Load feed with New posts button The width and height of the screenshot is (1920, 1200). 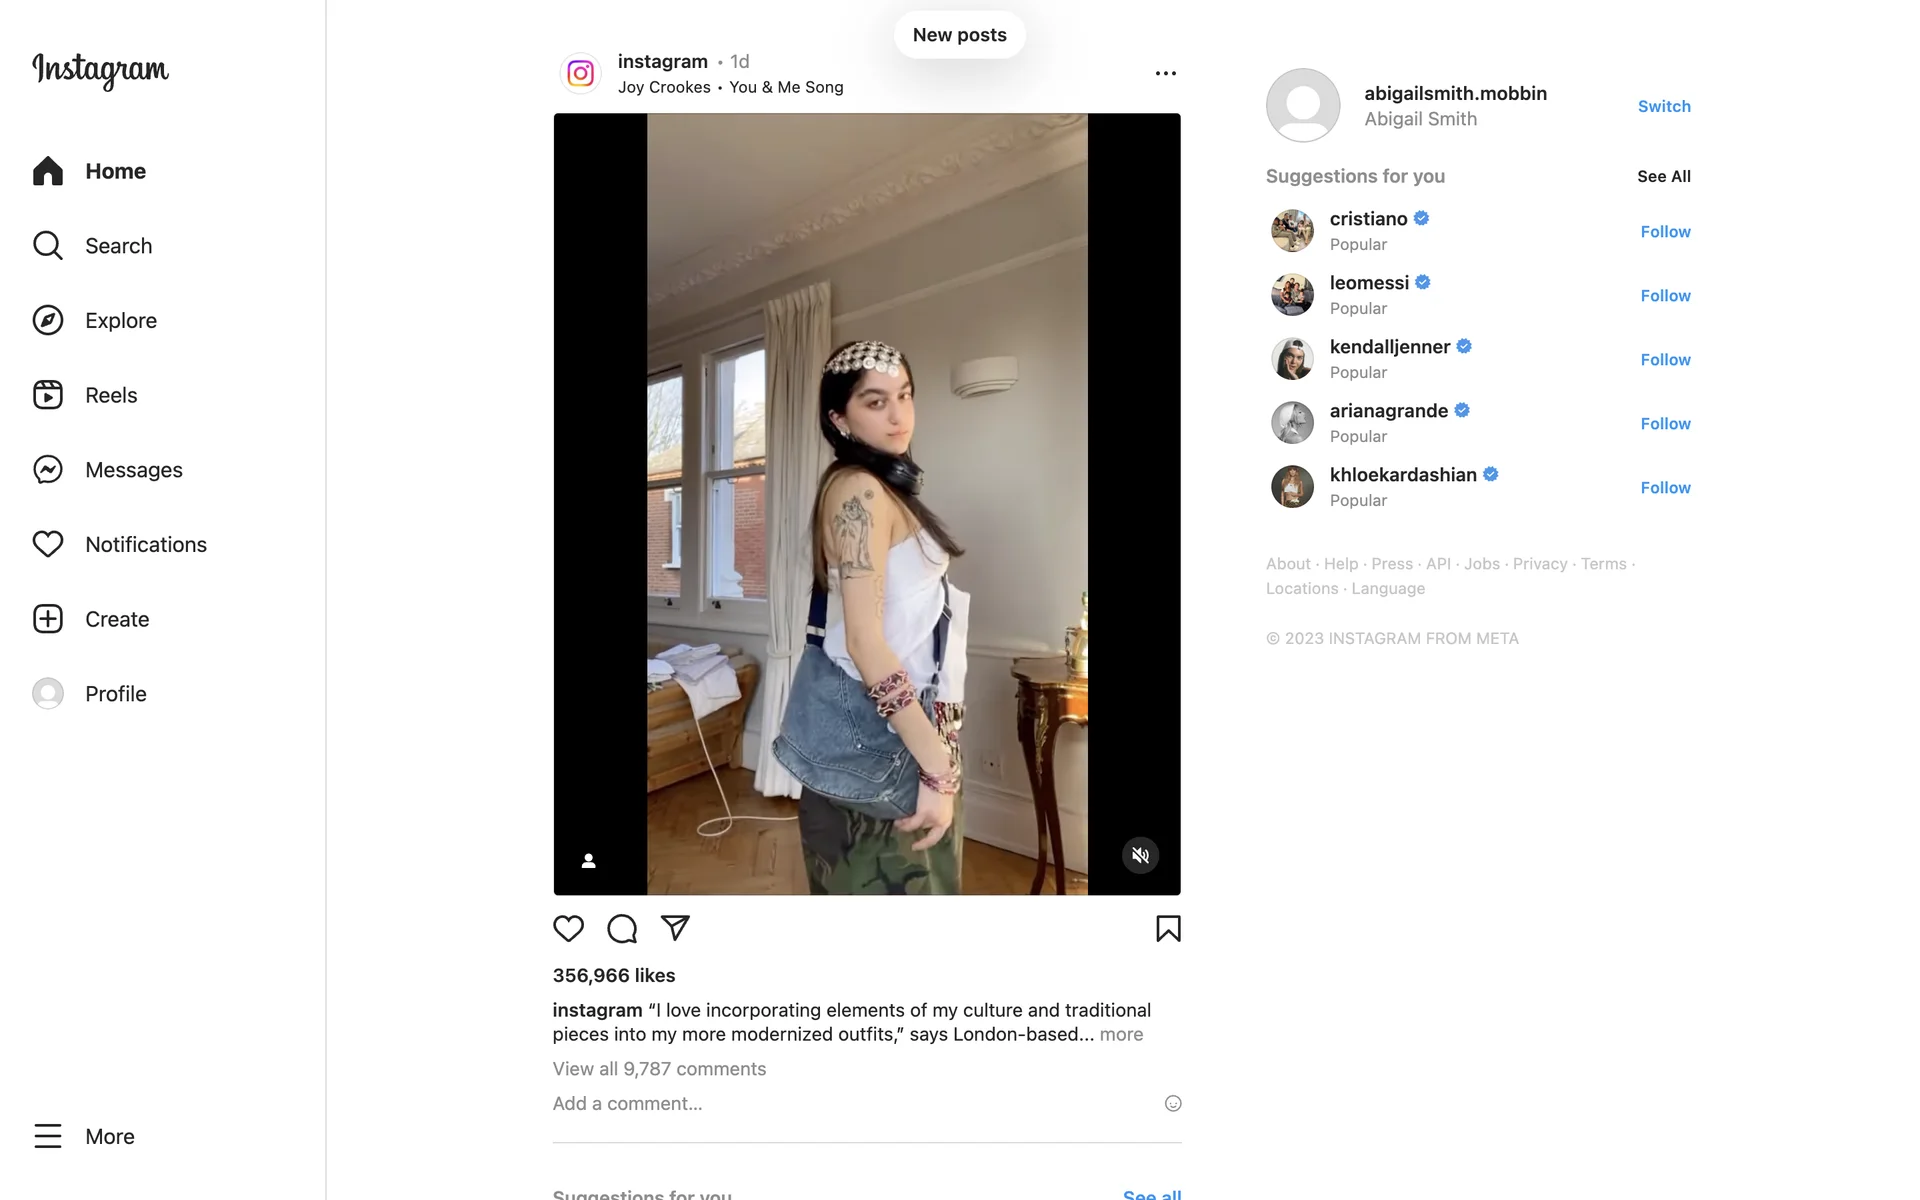(x=960, y=35)
